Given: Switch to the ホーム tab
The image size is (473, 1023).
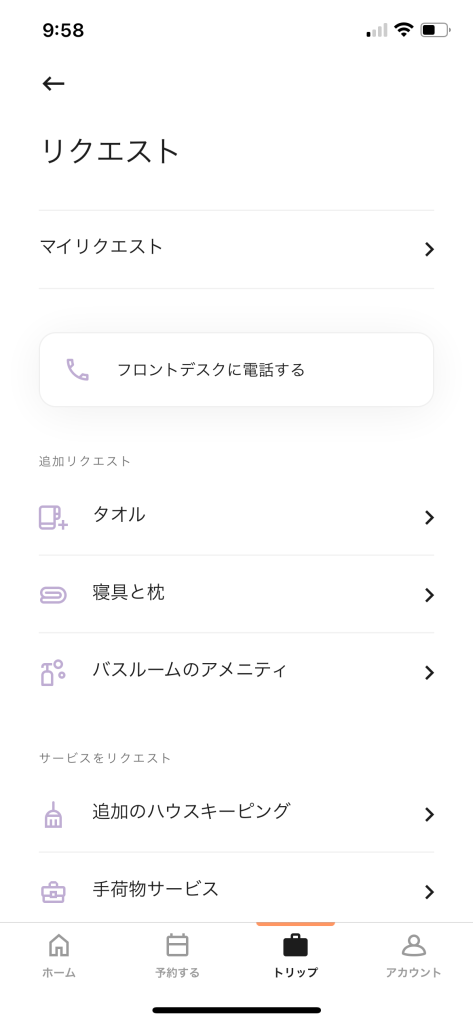Looking at the screenshot, I should coord(59,956).
